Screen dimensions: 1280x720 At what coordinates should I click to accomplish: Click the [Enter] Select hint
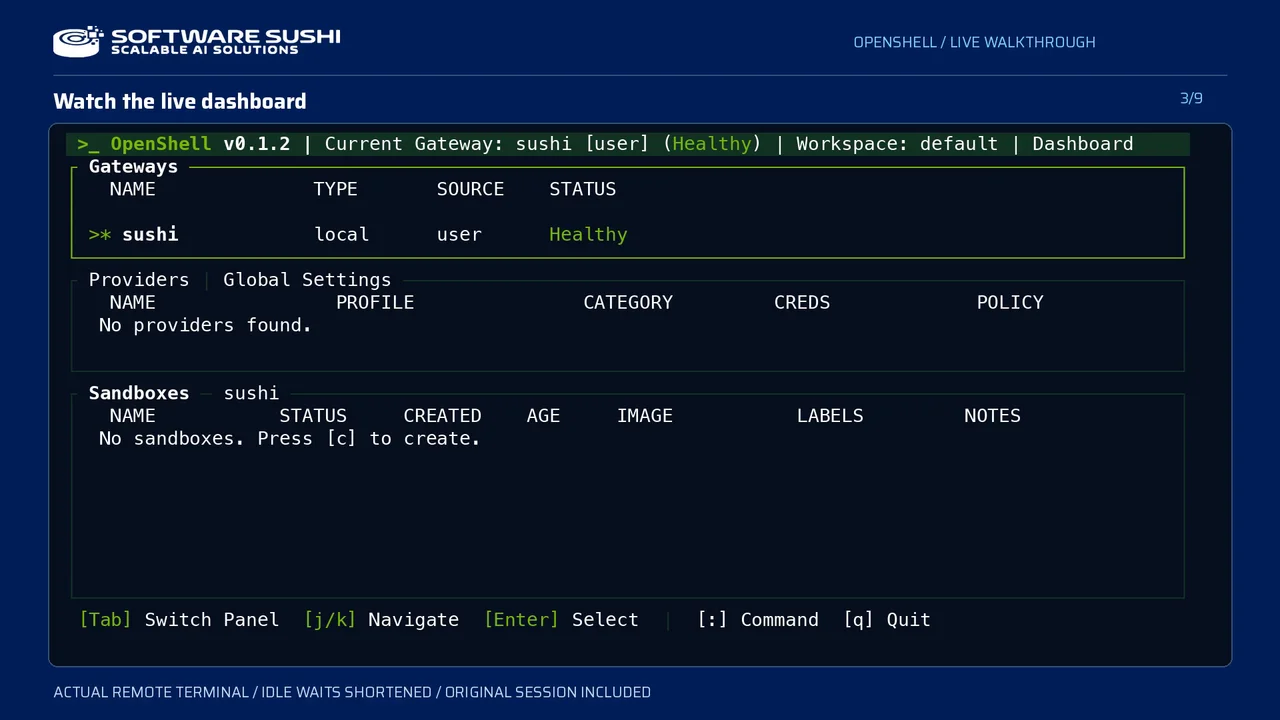(x=561, y=620)
